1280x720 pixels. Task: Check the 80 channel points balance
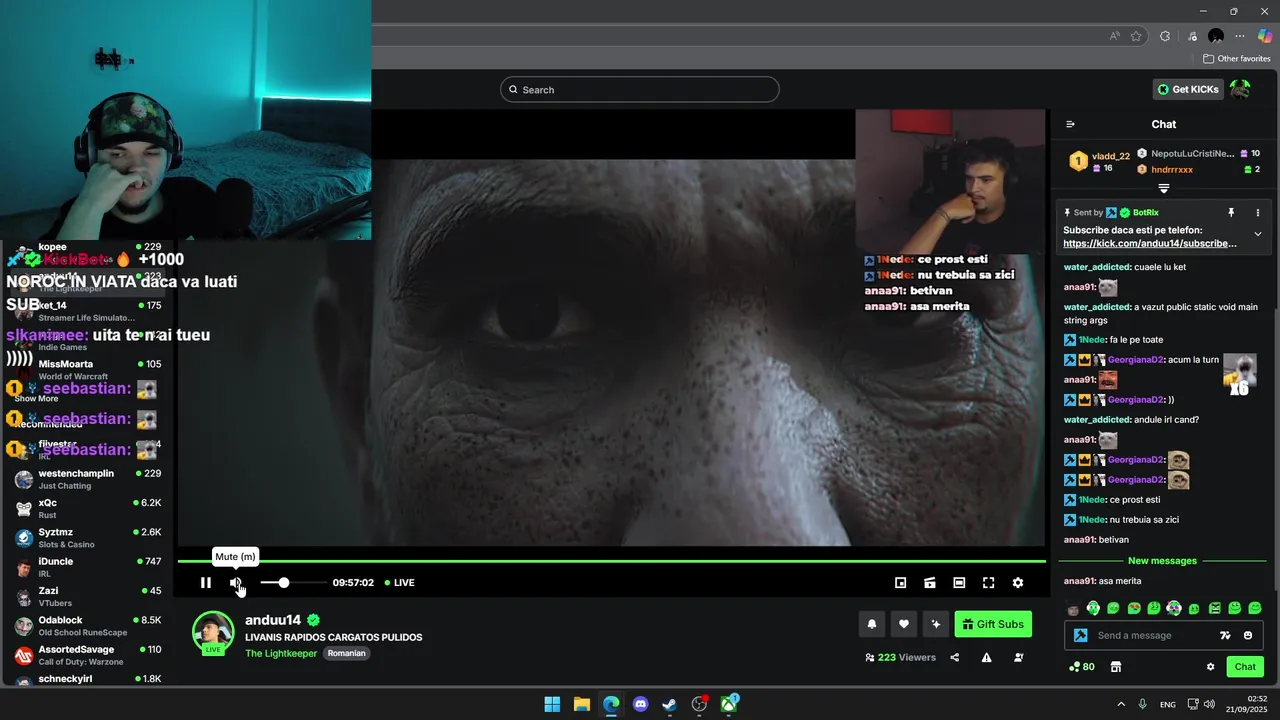tap(1082, 667)
